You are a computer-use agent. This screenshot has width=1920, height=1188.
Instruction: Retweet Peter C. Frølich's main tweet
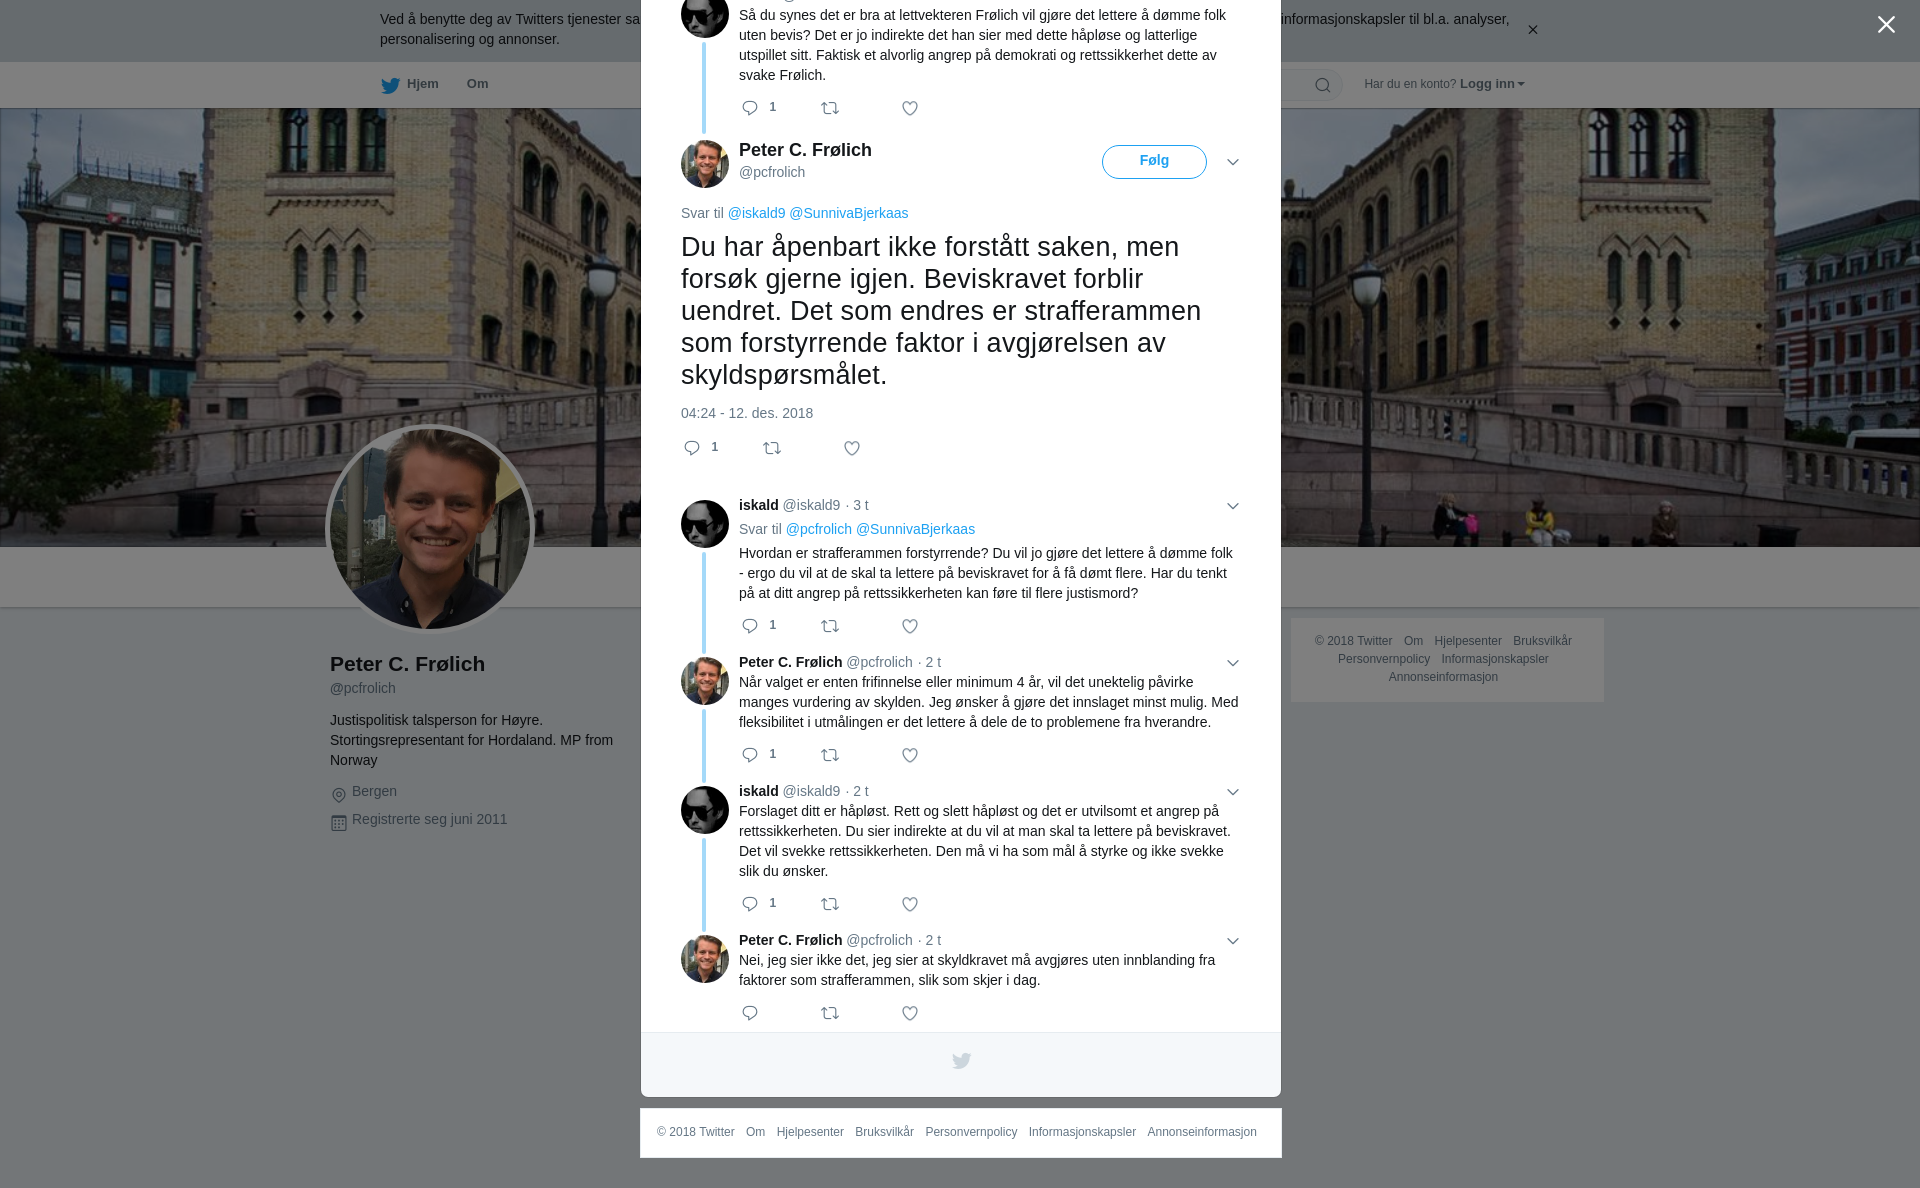pyautogui.click(x=772, y=449)
